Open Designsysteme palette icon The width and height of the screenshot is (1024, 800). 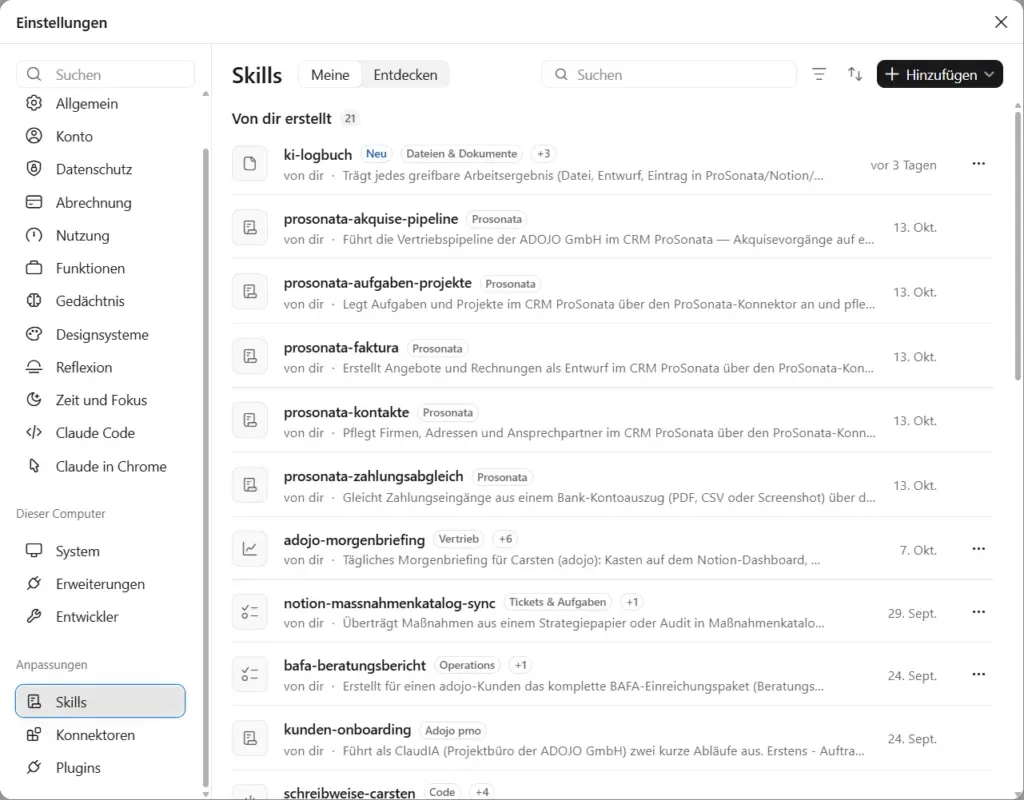(34, 334)
